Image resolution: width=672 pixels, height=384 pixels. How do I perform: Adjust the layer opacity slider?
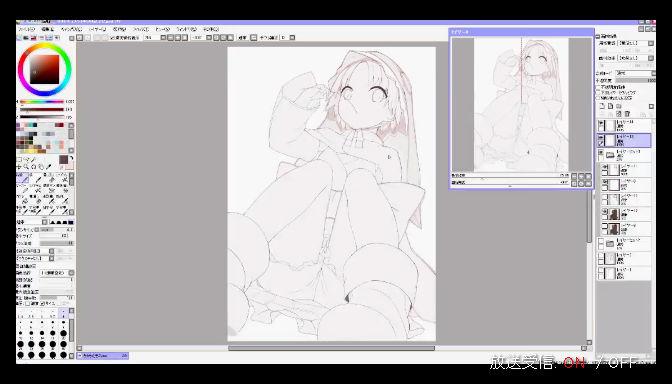coord(636,80)
